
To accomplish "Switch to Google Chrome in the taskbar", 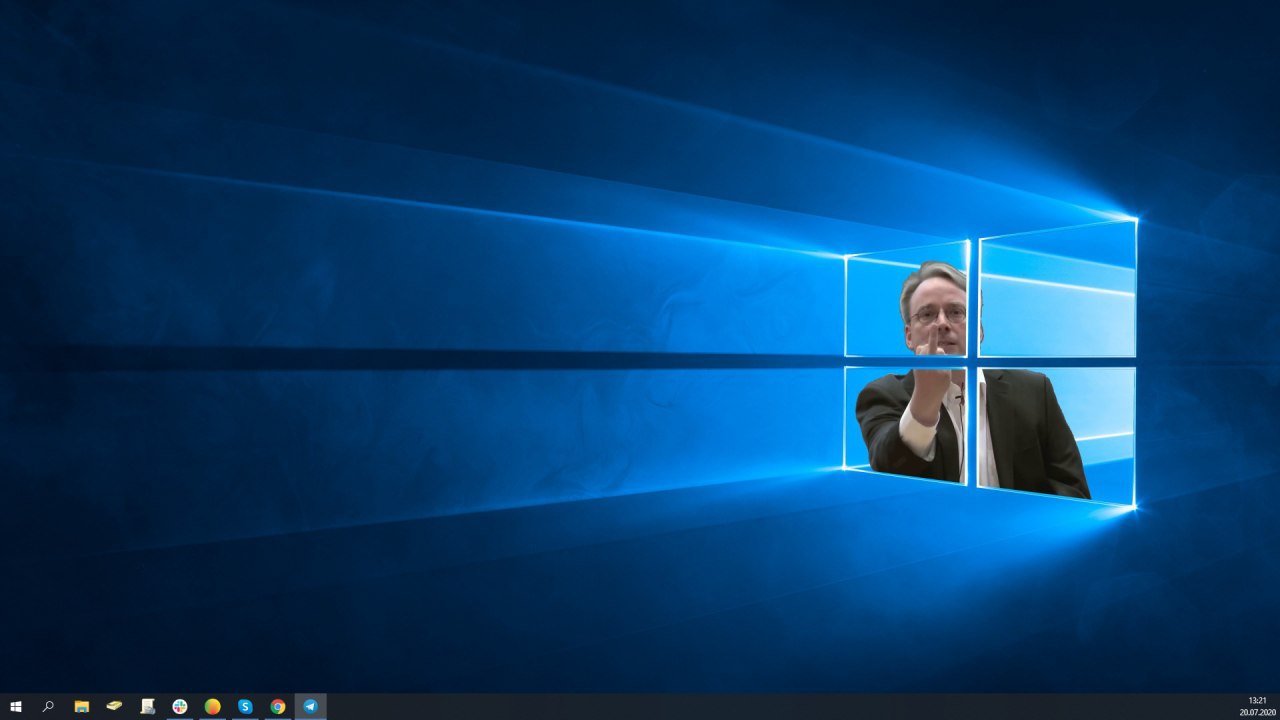I will (x=278, y=706).
